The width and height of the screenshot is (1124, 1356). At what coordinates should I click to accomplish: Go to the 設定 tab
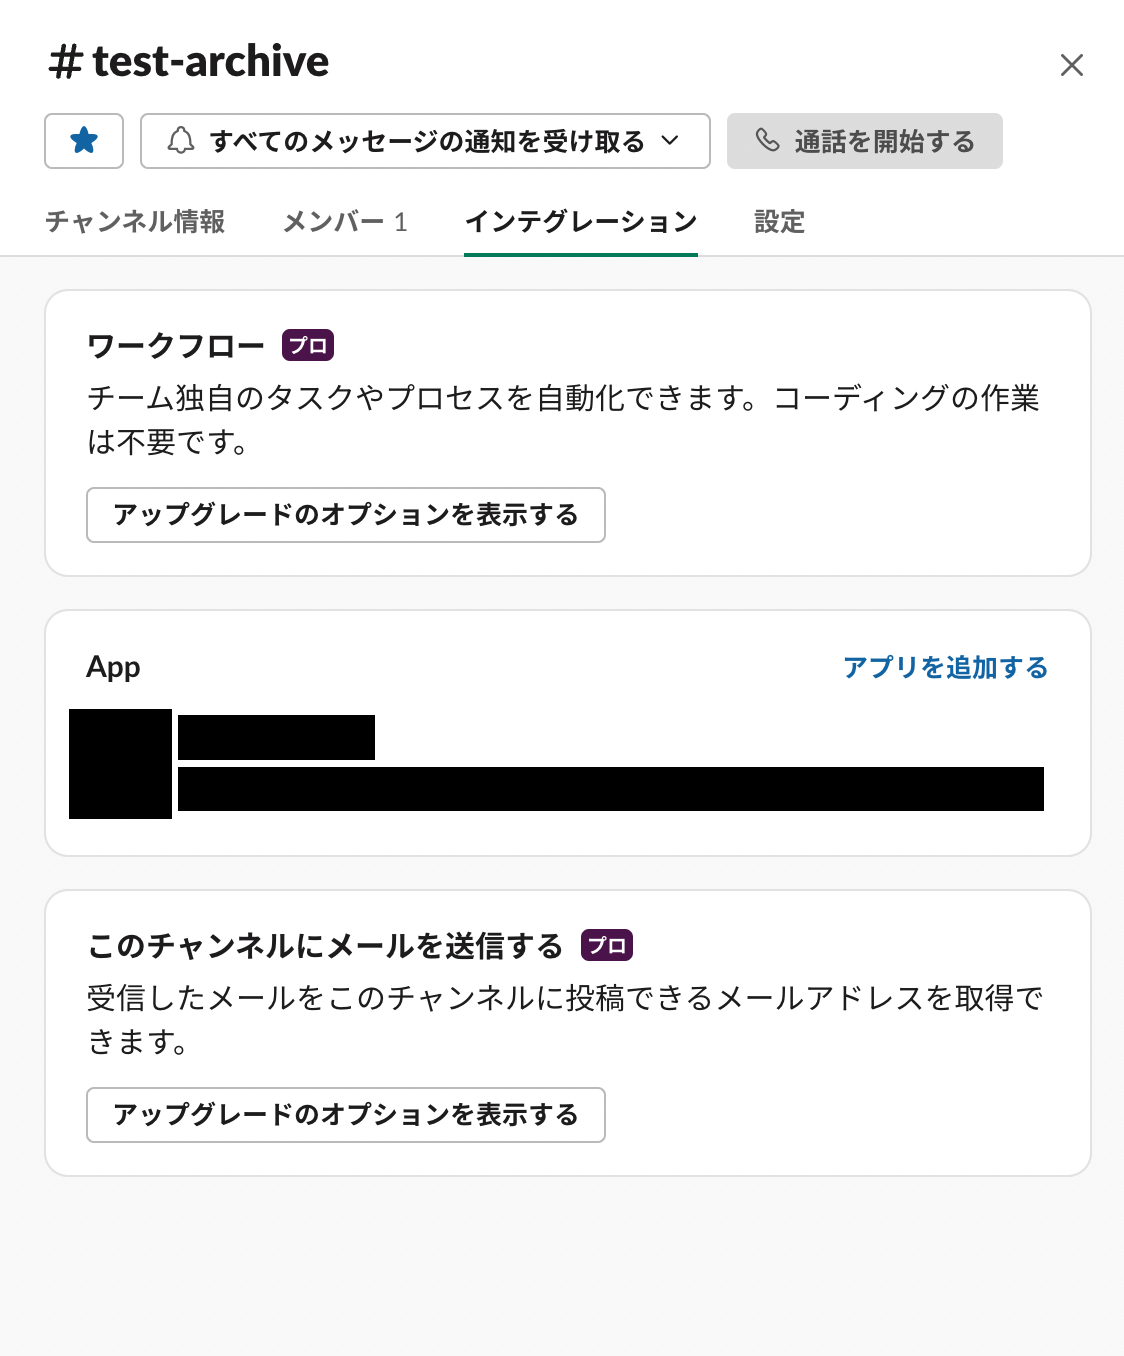(779, 221)
